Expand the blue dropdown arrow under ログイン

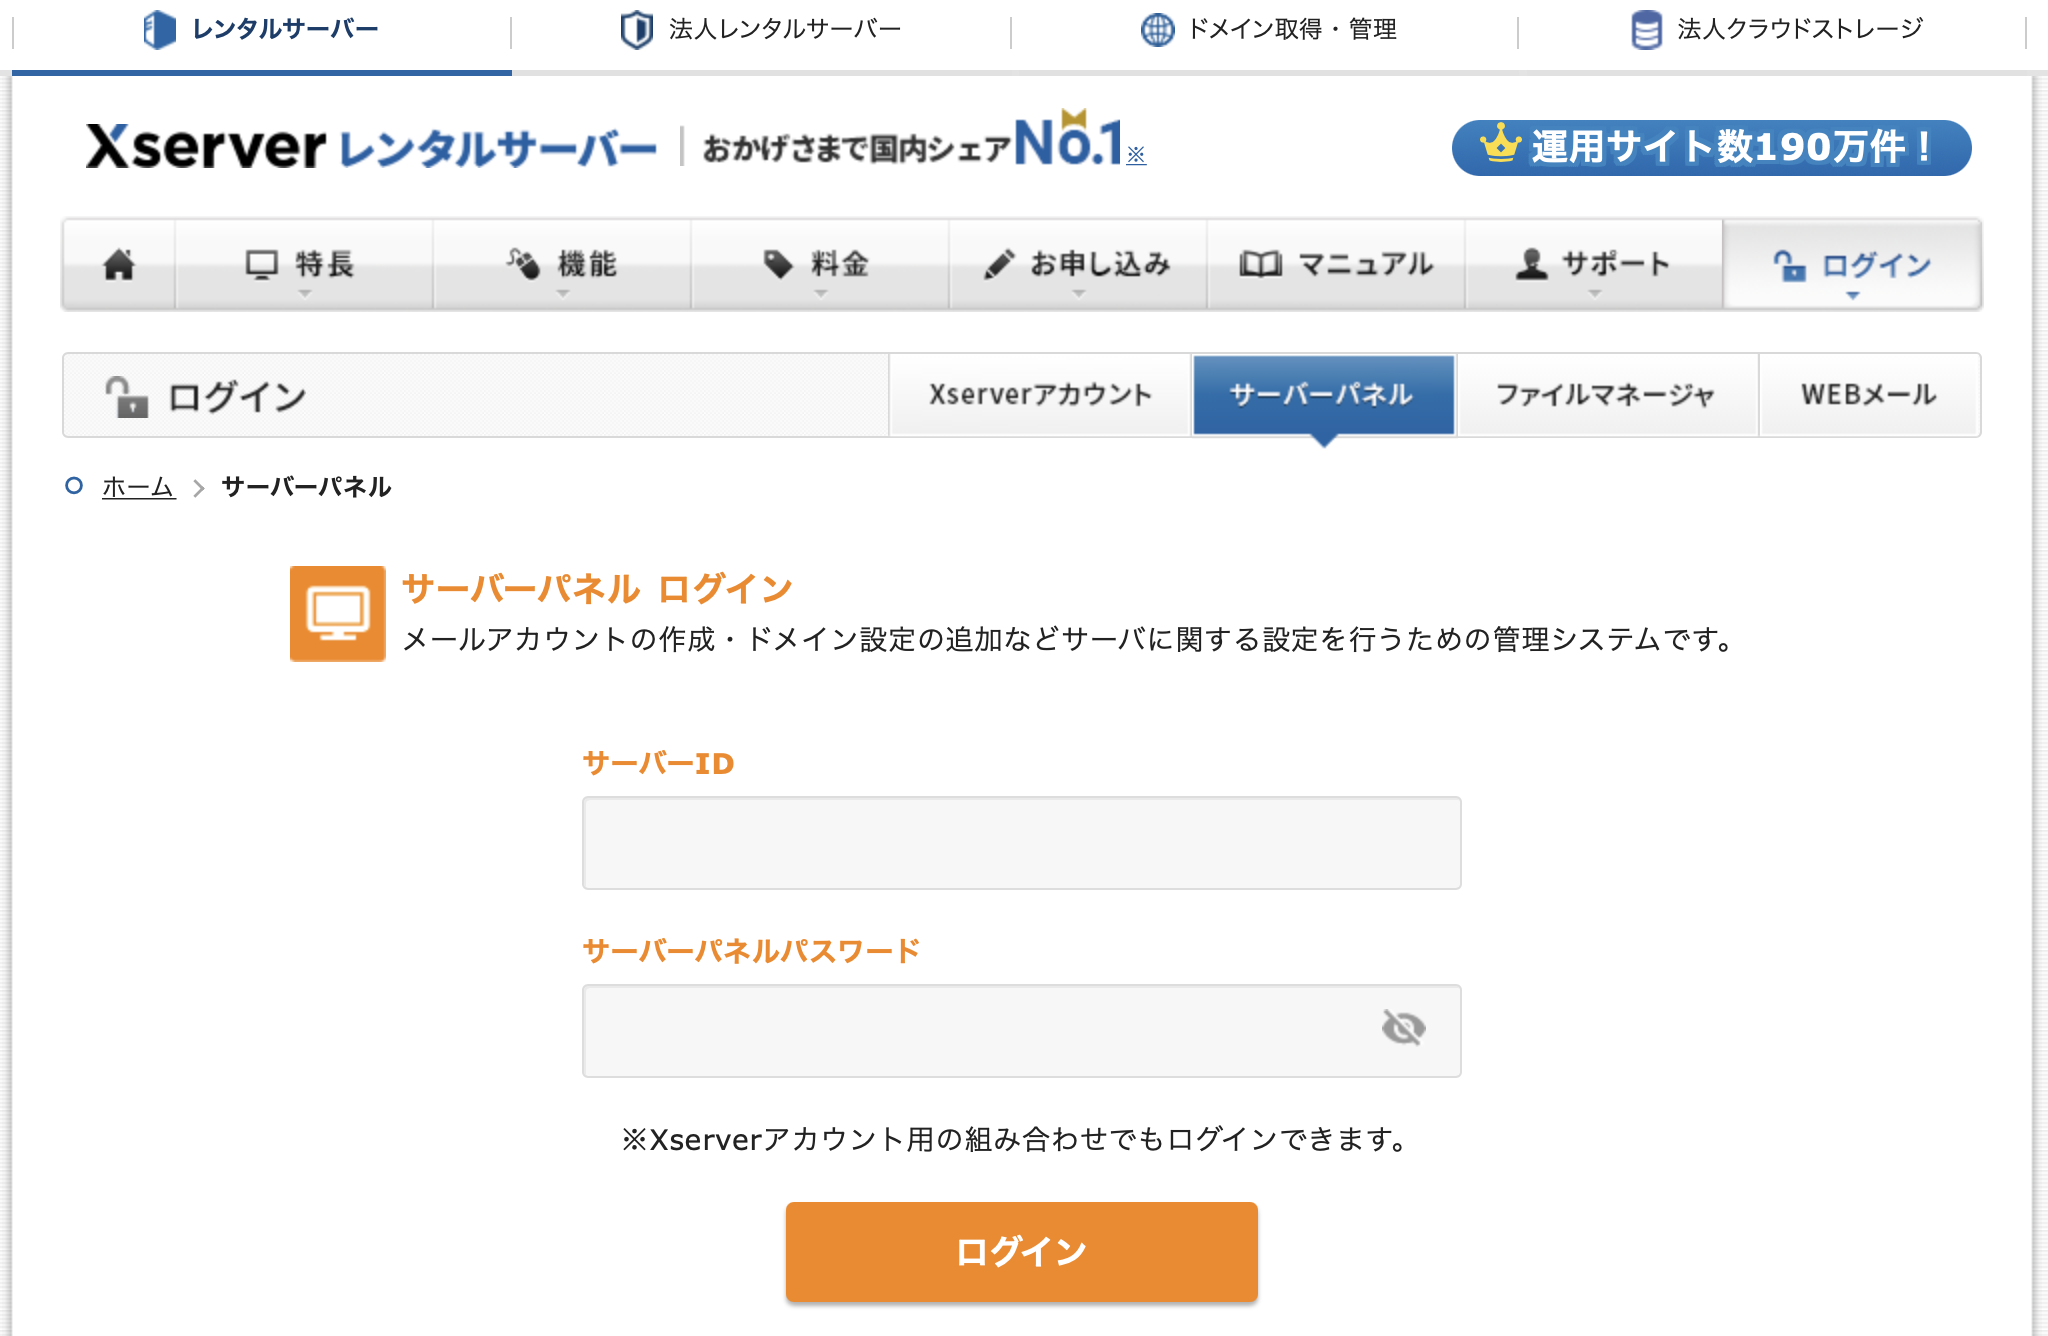[1853, 295]
